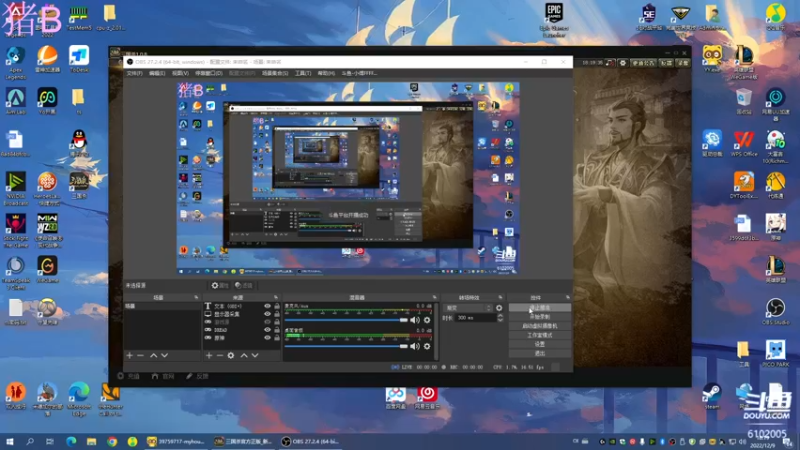This screenshot has width=800, height=450.
Task: Float the 控件 dock via its header icon
Action: tap(567, 297)
